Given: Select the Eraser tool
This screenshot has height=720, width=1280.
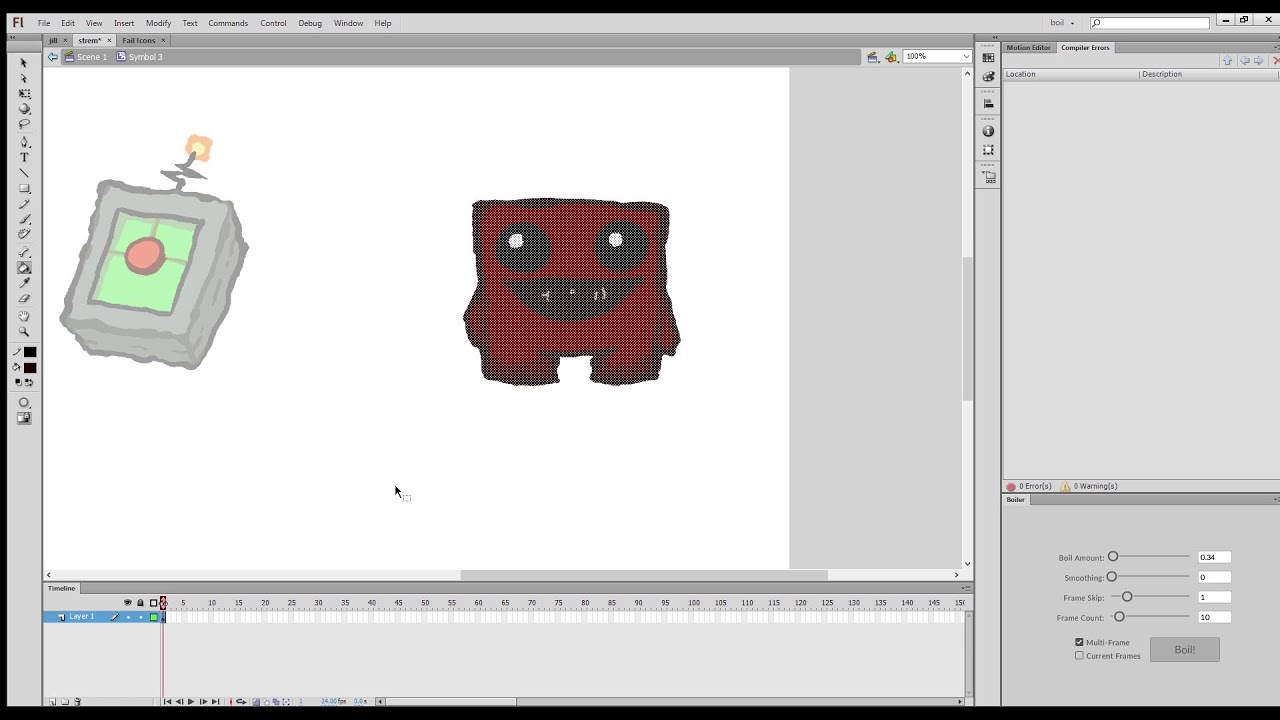Looking at the screenshot, I should click(x=24, y=299).
